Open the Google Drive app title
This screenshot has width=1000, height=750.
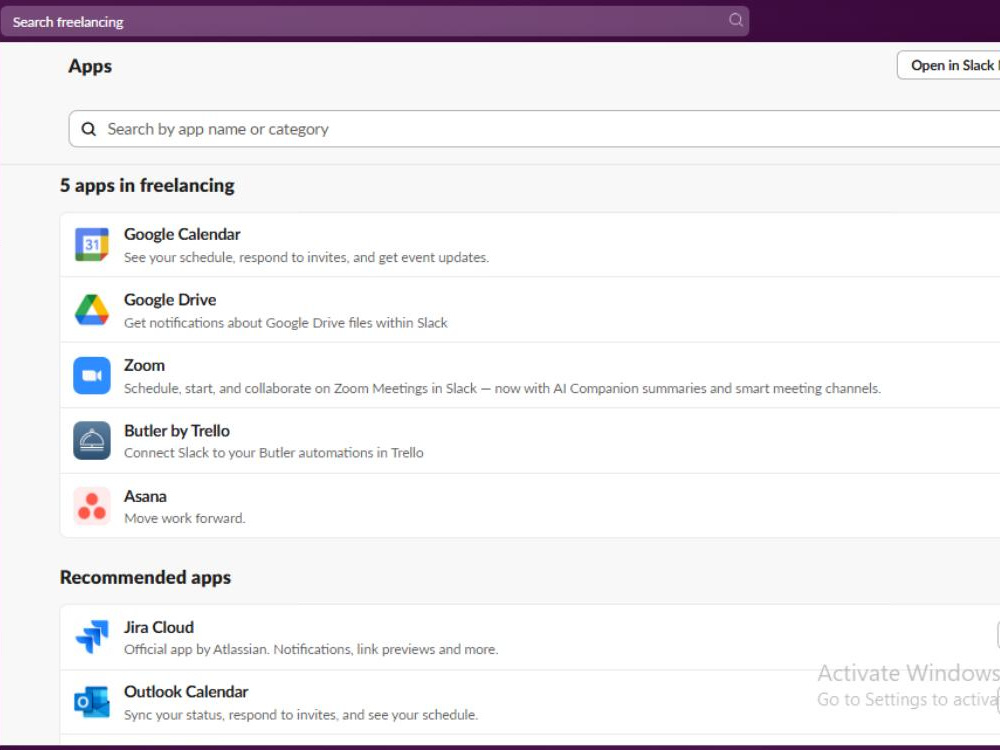point(170,300)
